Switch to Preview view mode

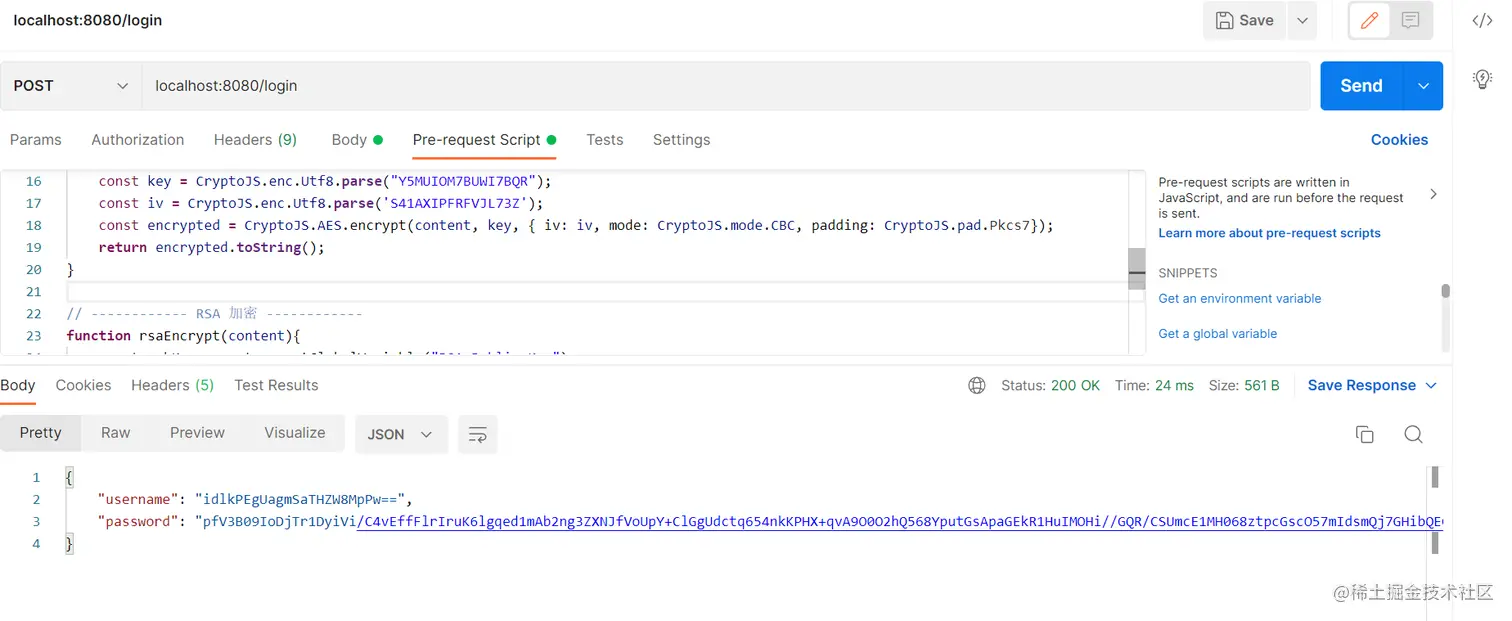197,433
